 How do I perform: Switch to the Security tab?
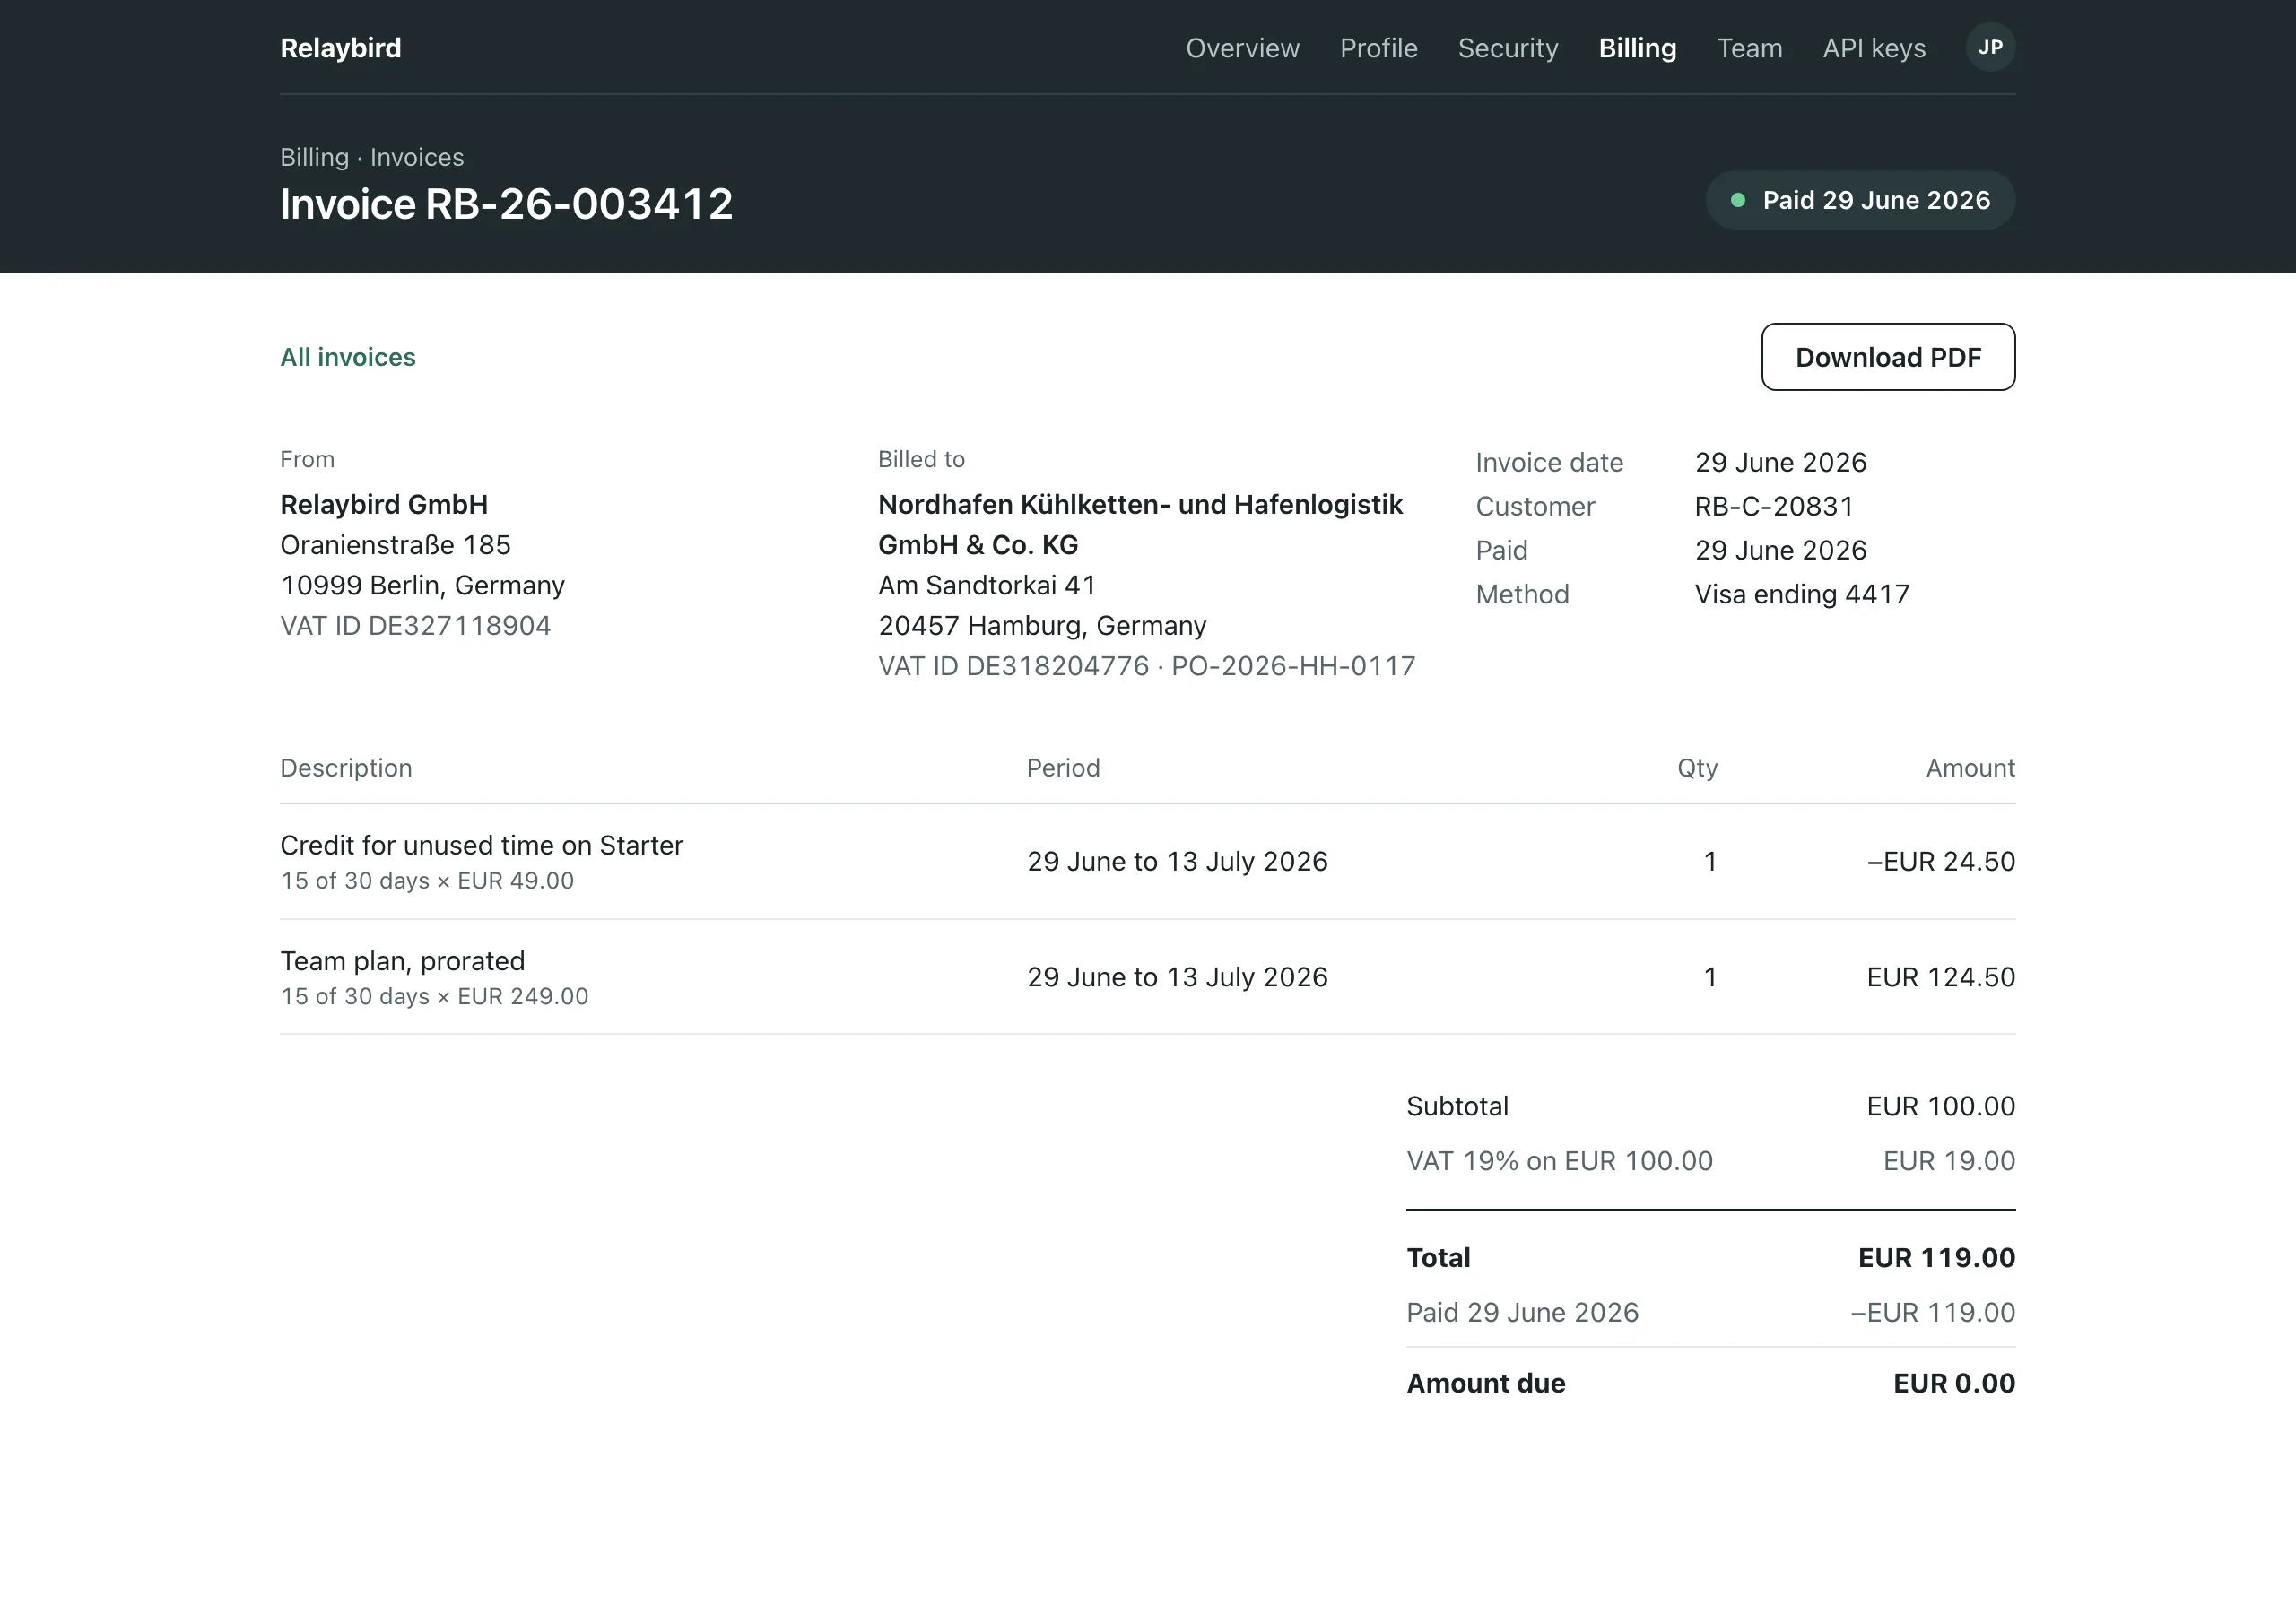tap(1508, 48)
